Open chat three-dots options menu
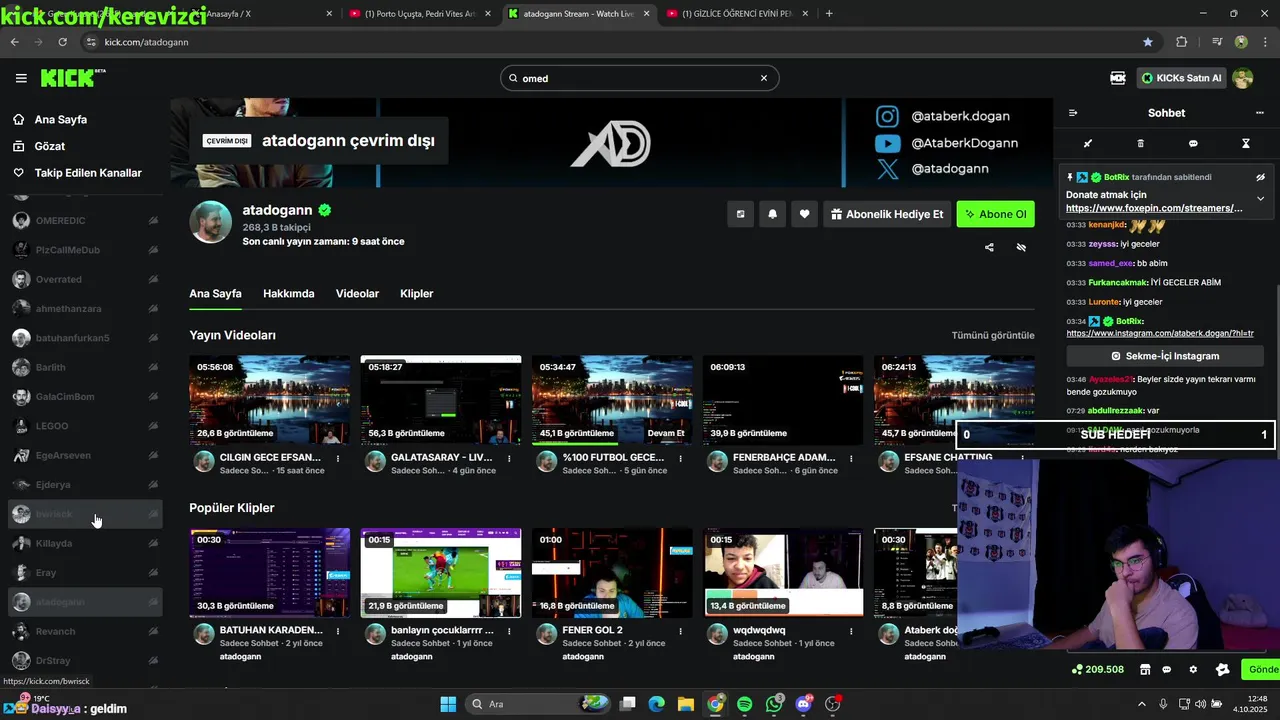Screen dimensions: 1280x720 pos(1260,113)
